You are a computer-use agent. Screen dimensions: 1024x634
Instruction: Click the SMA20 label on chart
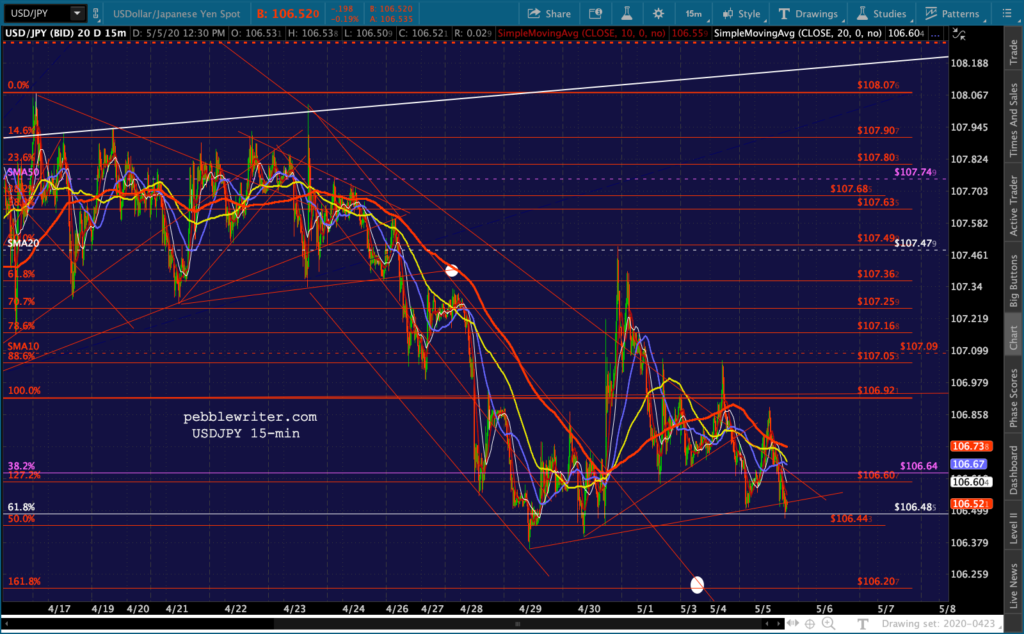tap(23, 243)
